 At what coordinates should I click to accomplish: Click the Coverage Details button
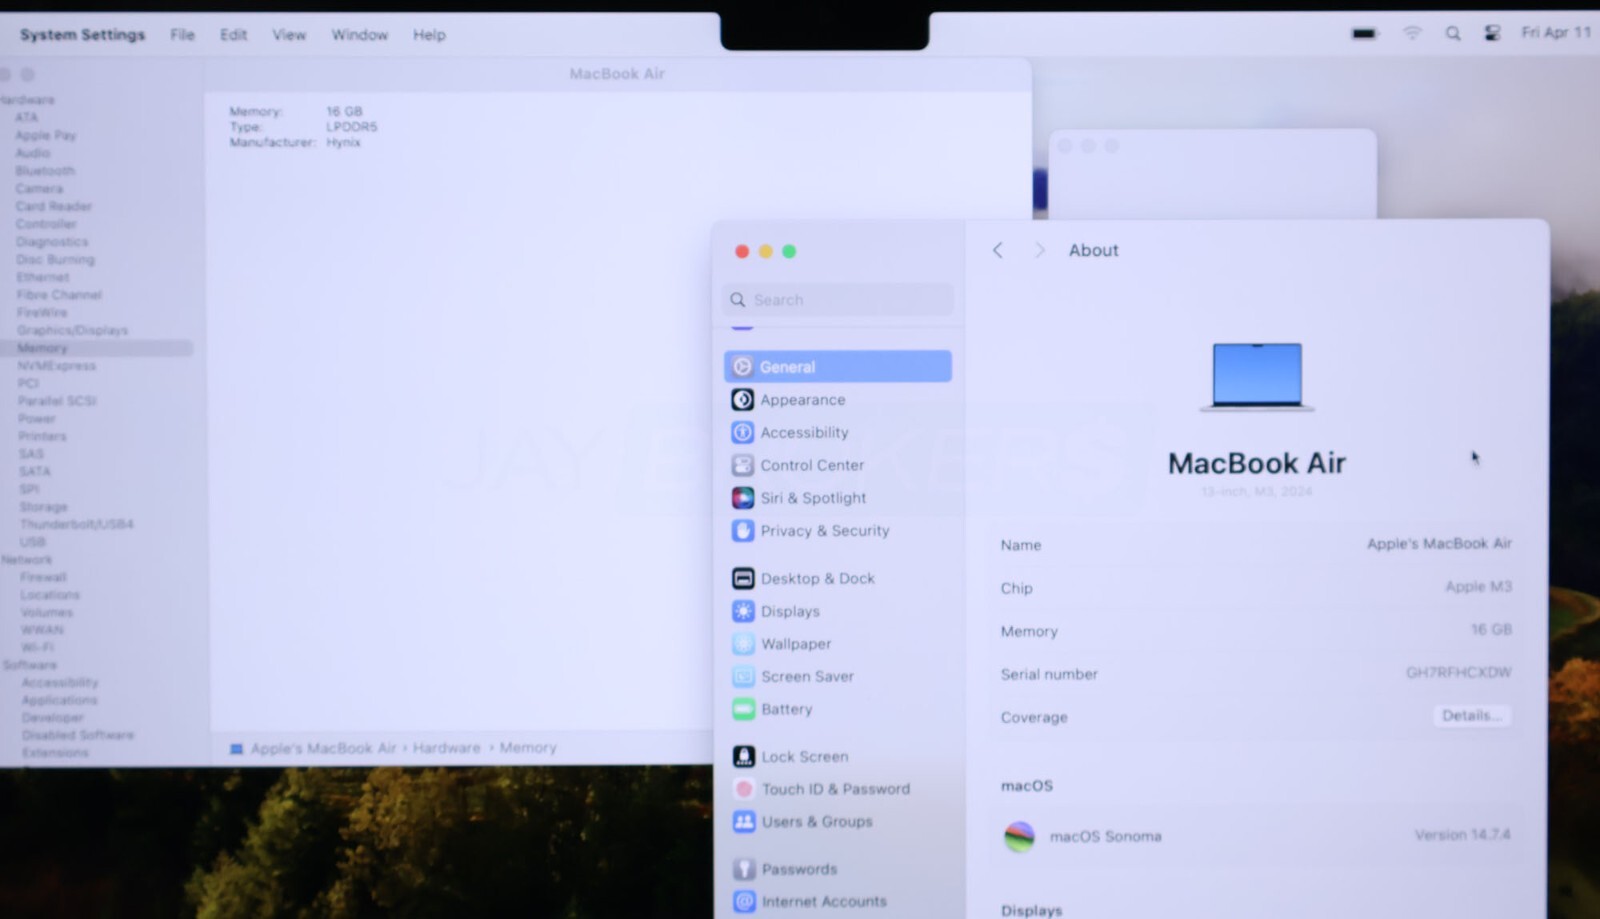pyautogui.click(x=1471, y=715)
